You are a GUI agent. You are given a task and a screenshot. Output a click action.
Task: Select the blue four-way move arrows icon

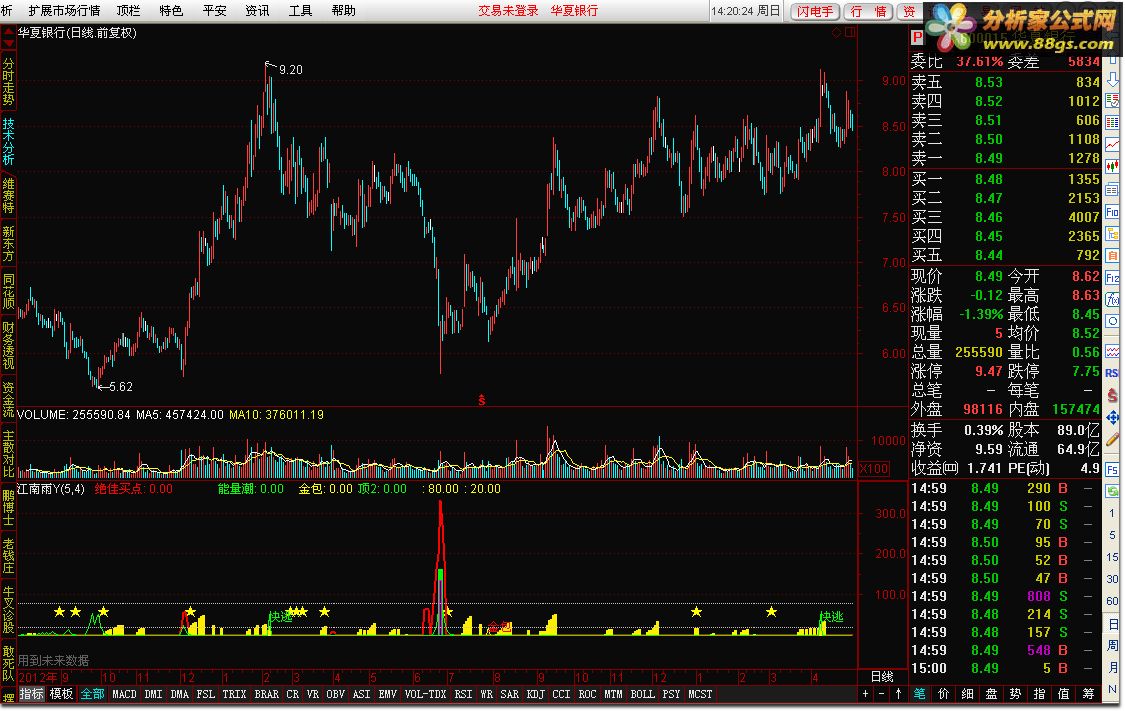click(x=1112, y=417)
